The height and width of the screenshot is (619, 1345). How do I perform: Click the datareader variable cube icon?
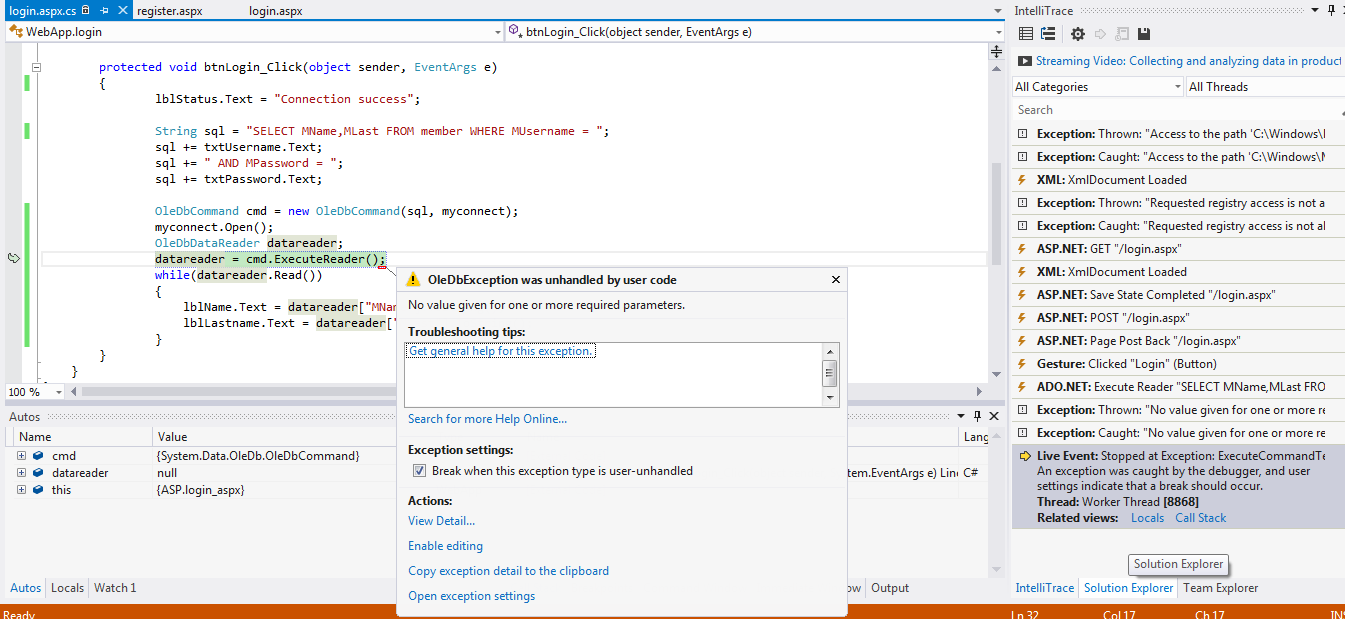click(38, 473)
